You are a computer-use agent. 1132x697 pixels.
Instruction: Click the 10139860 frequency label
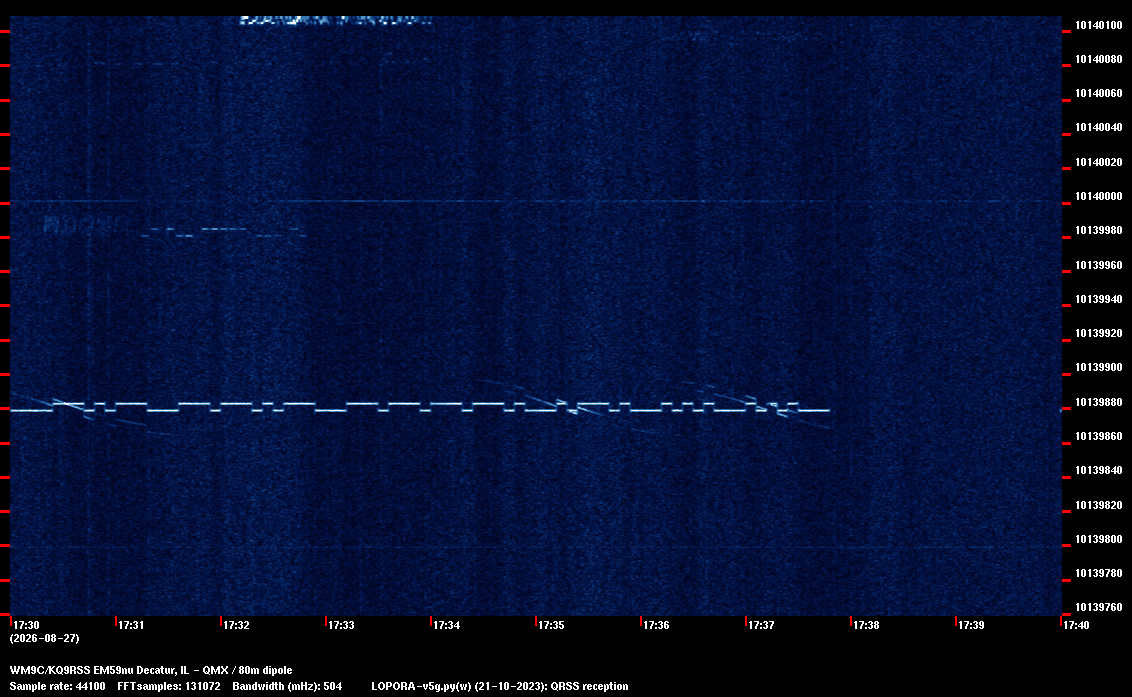point(1098,436)
